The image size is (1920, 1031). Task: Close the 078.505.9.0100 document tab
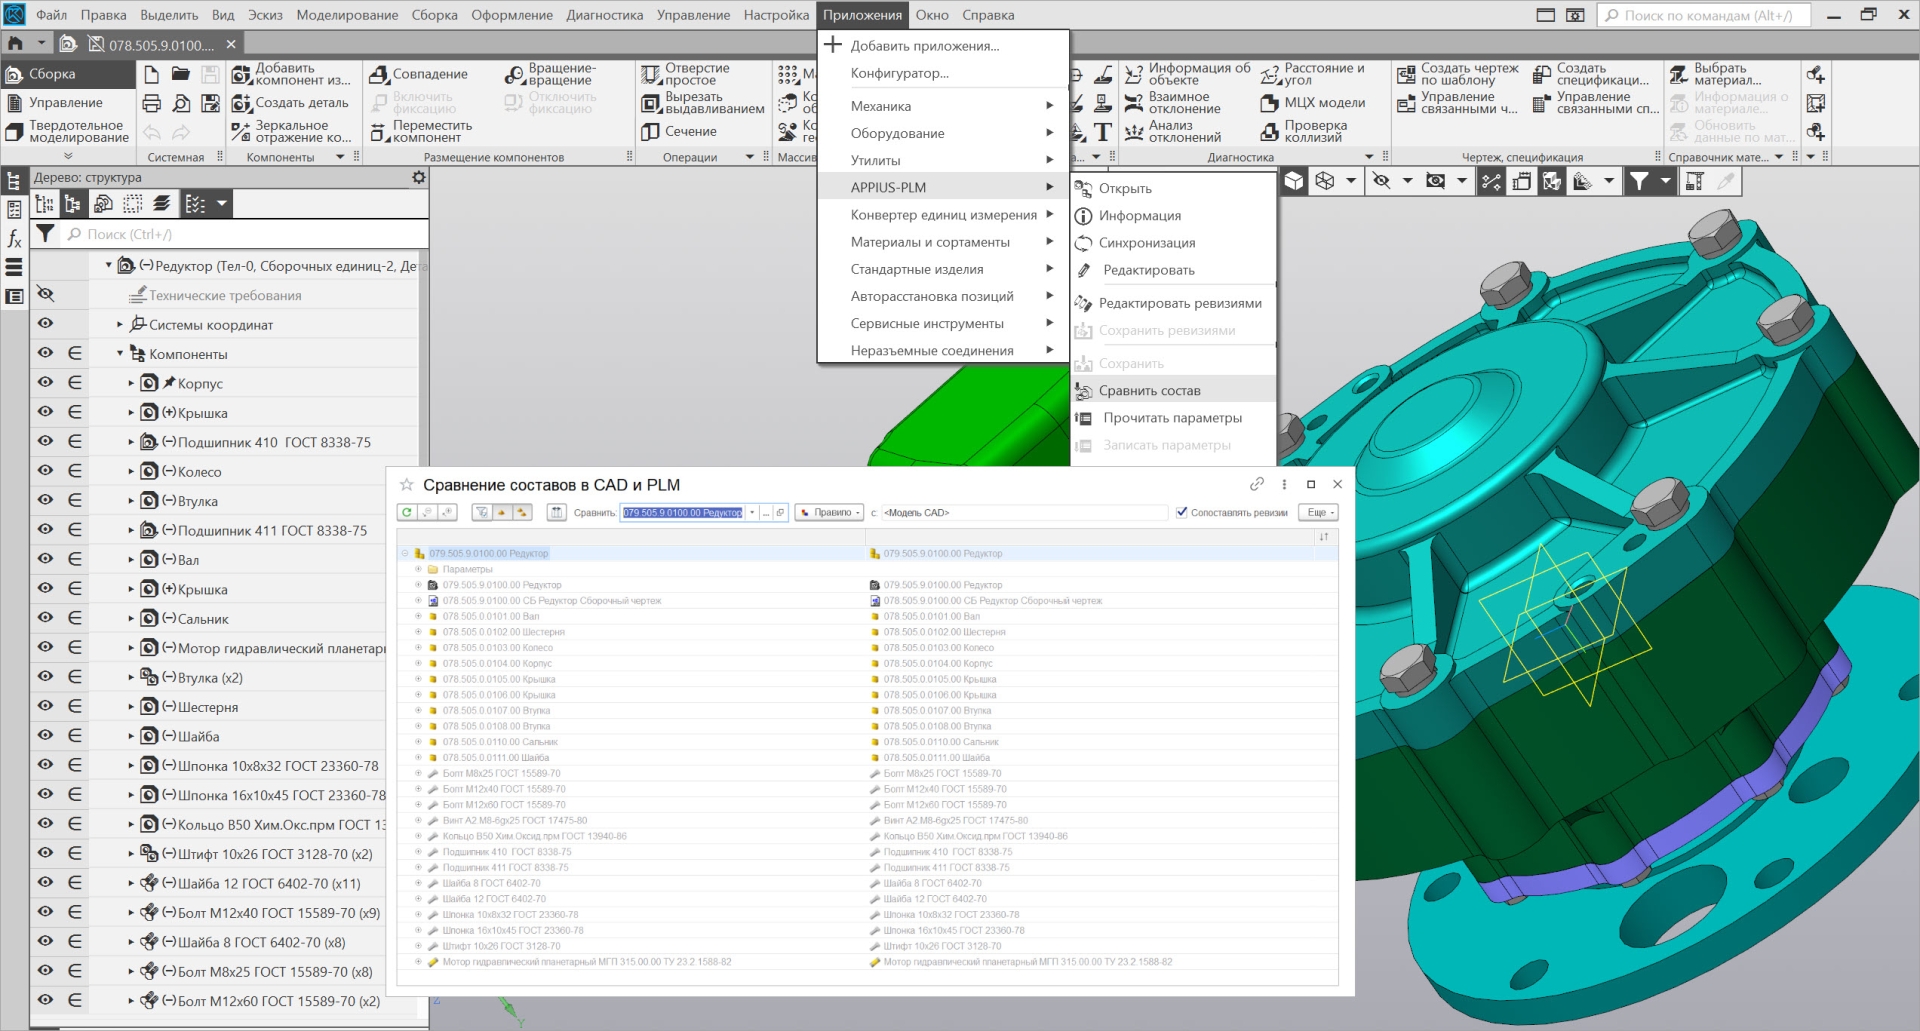click(x=231, y=44)
